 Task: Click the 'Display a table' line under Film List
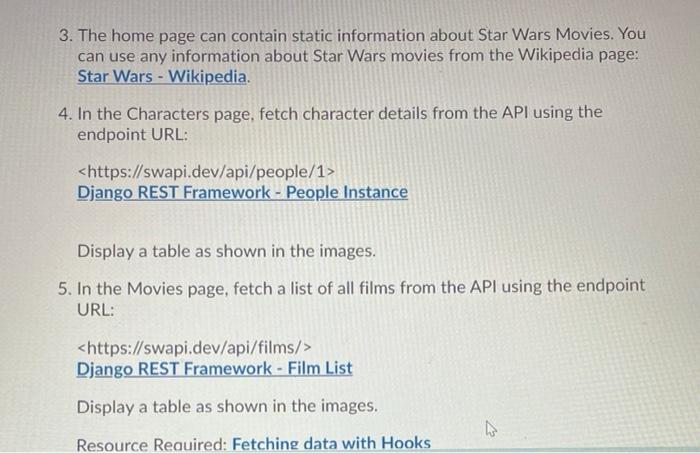[x=227, y=407]
